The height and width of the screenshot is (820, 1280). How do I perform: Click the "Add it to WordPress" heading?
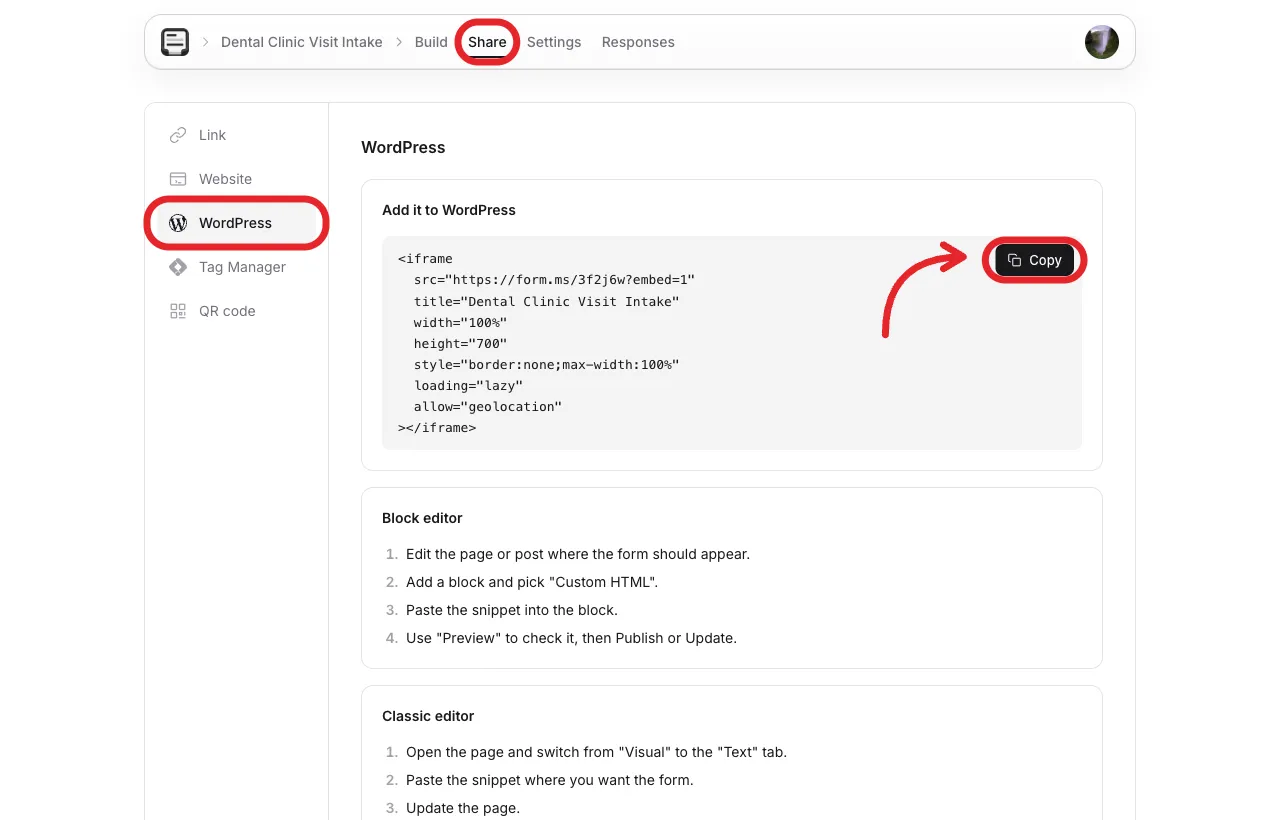pos(449,210)
